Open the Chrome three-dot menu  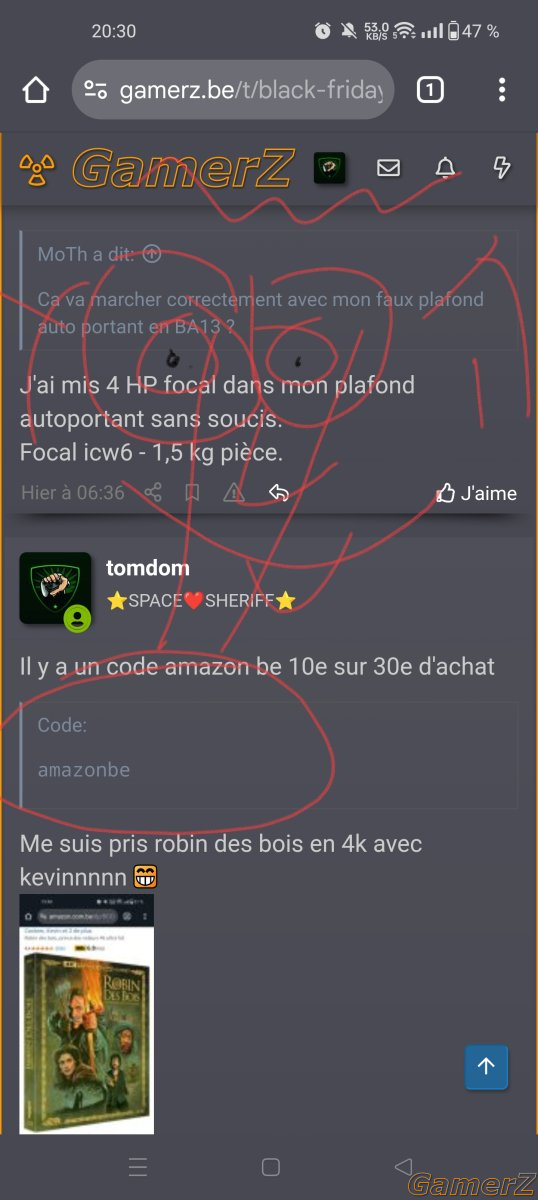tap(502, 90)
